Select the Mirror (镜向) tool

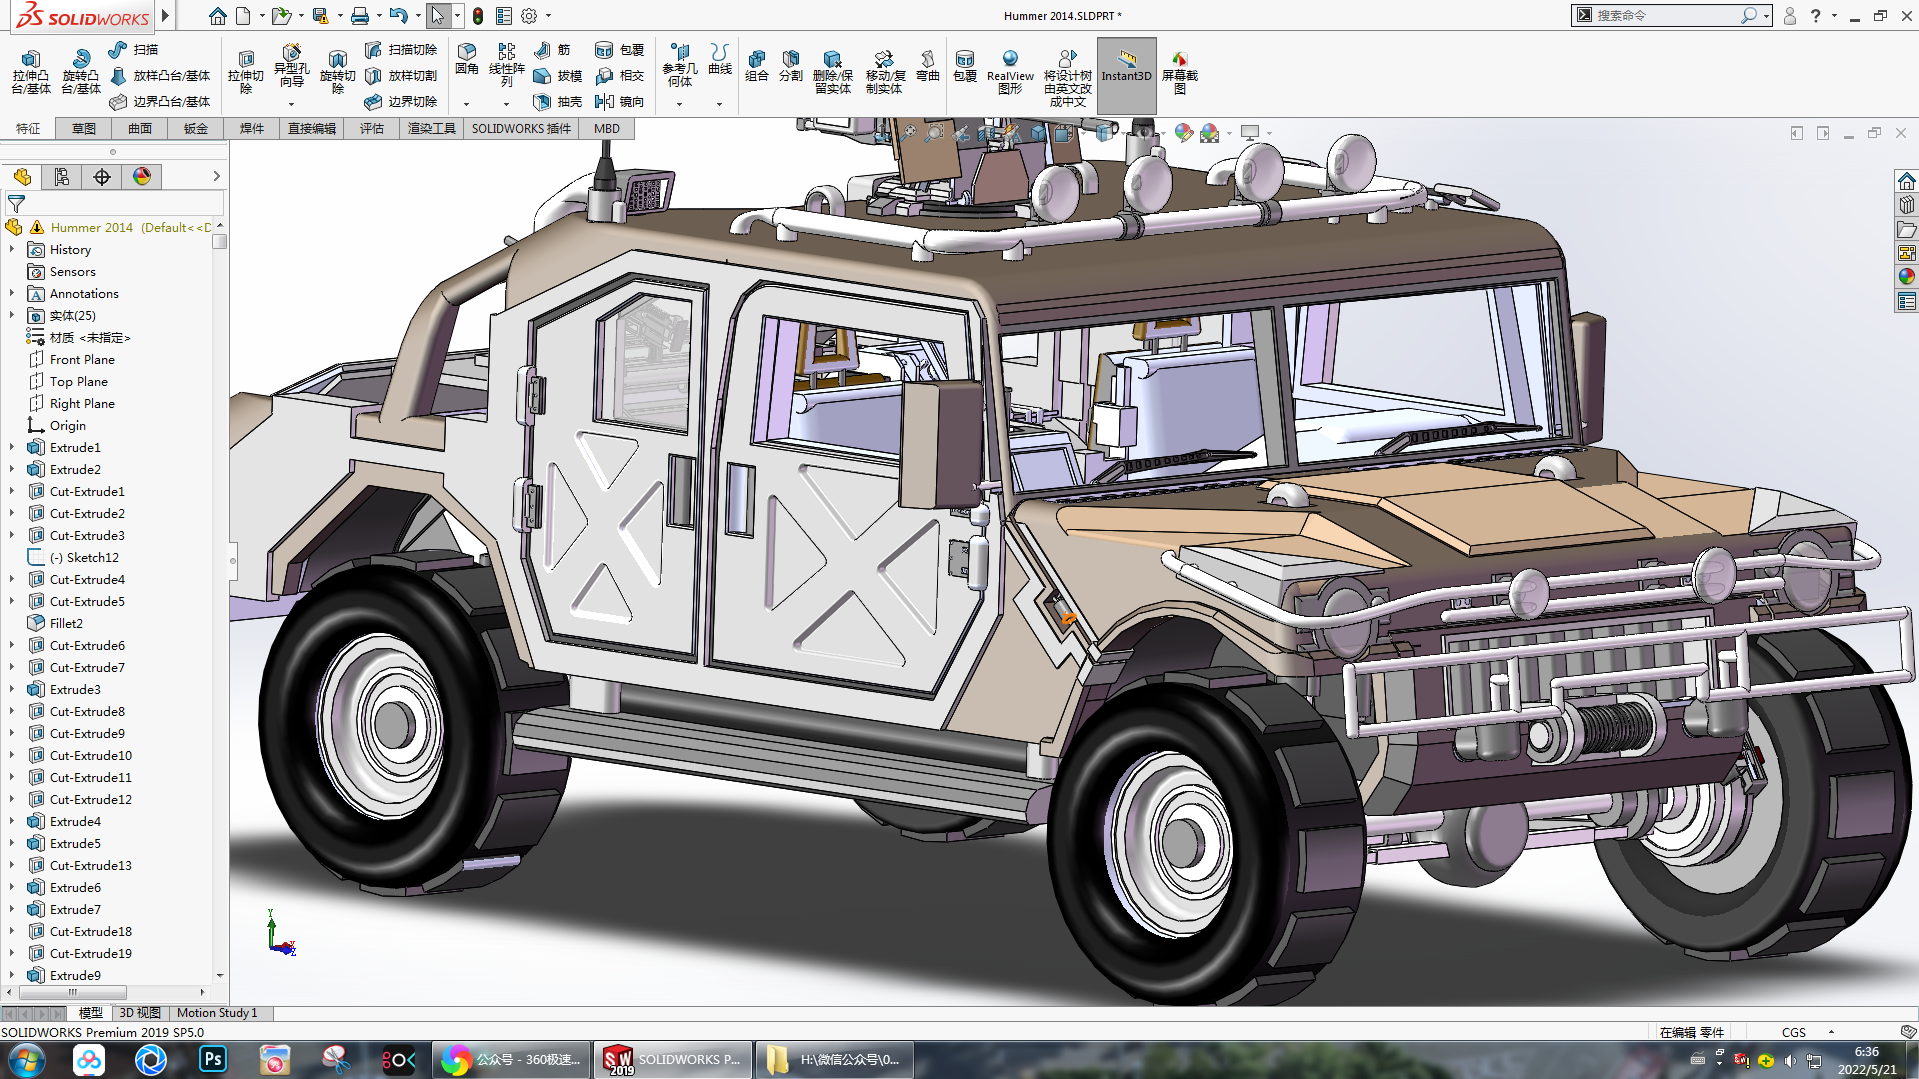(619, 101)
